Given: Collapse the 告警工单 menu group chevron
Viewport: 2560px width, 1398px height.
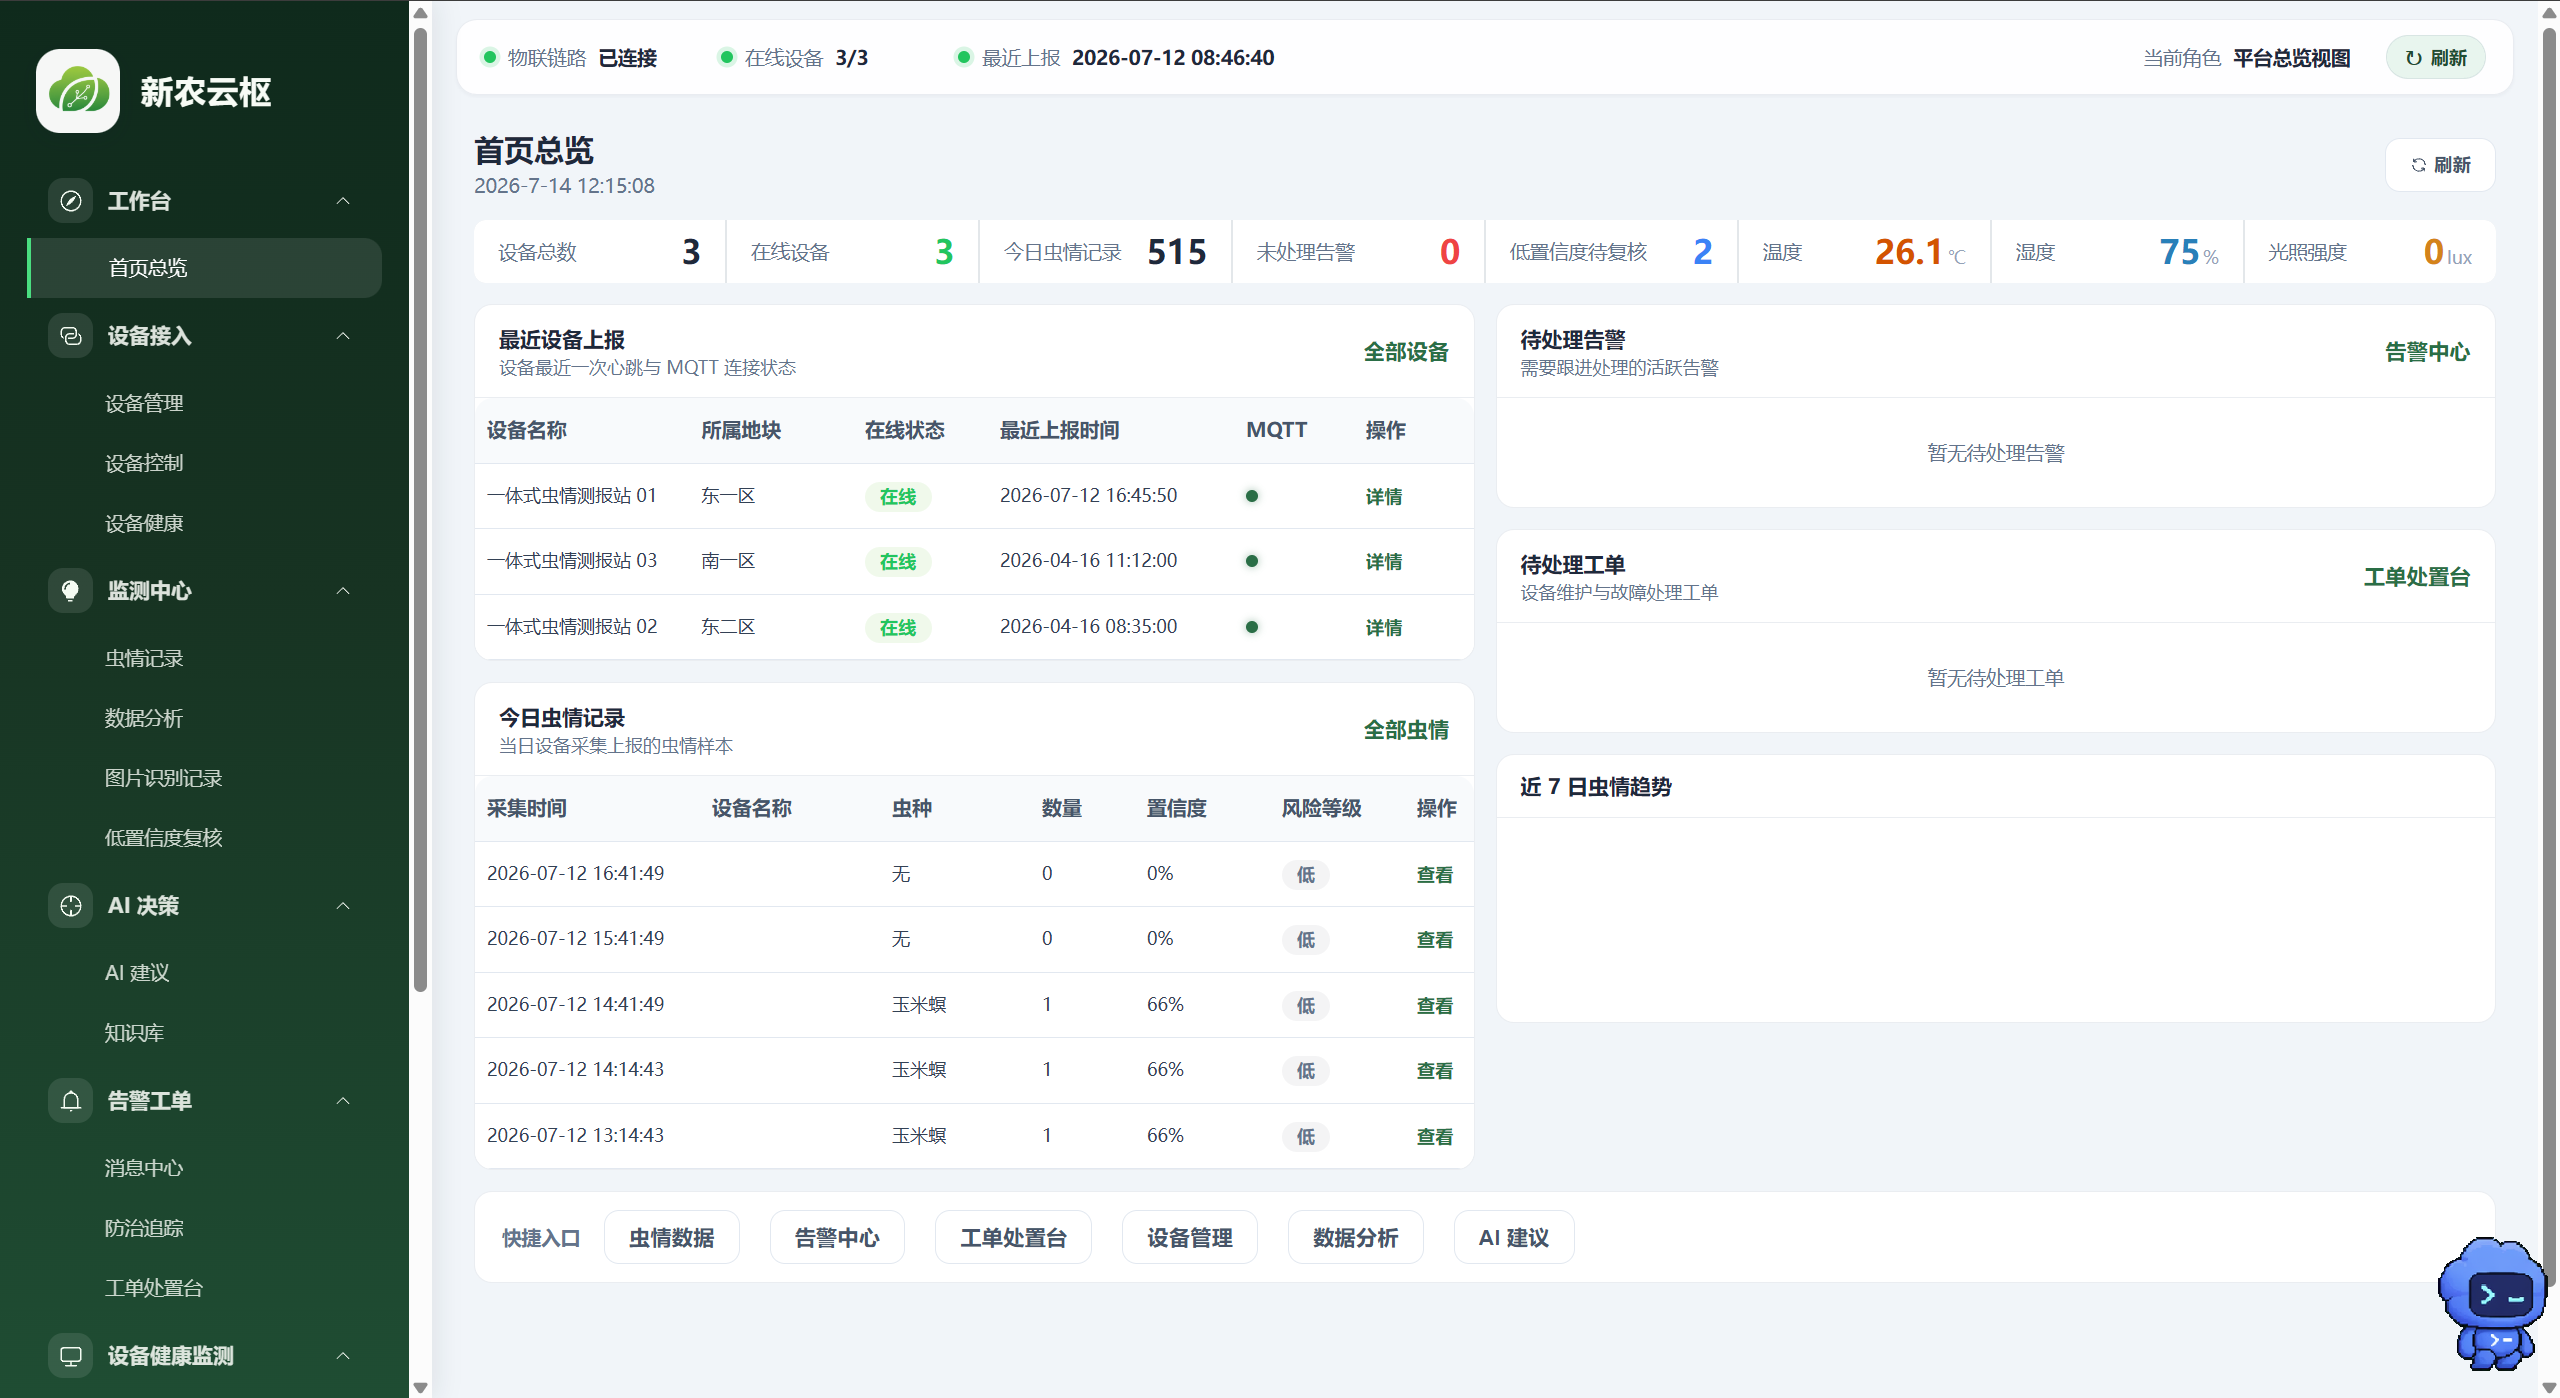Looking at the screenshot, I should coord(343,1101).
